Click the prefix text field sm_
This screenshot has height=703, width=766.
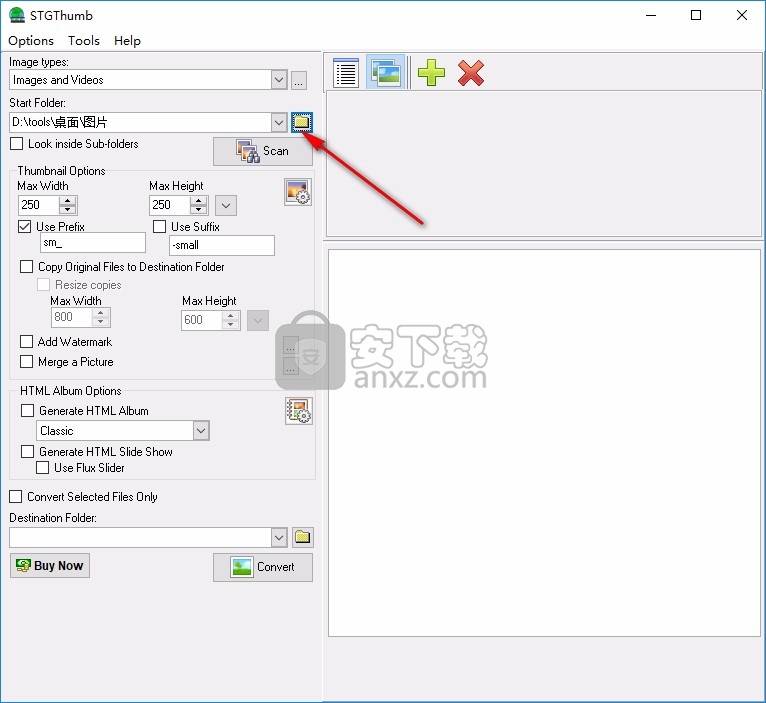pos(93,243)
